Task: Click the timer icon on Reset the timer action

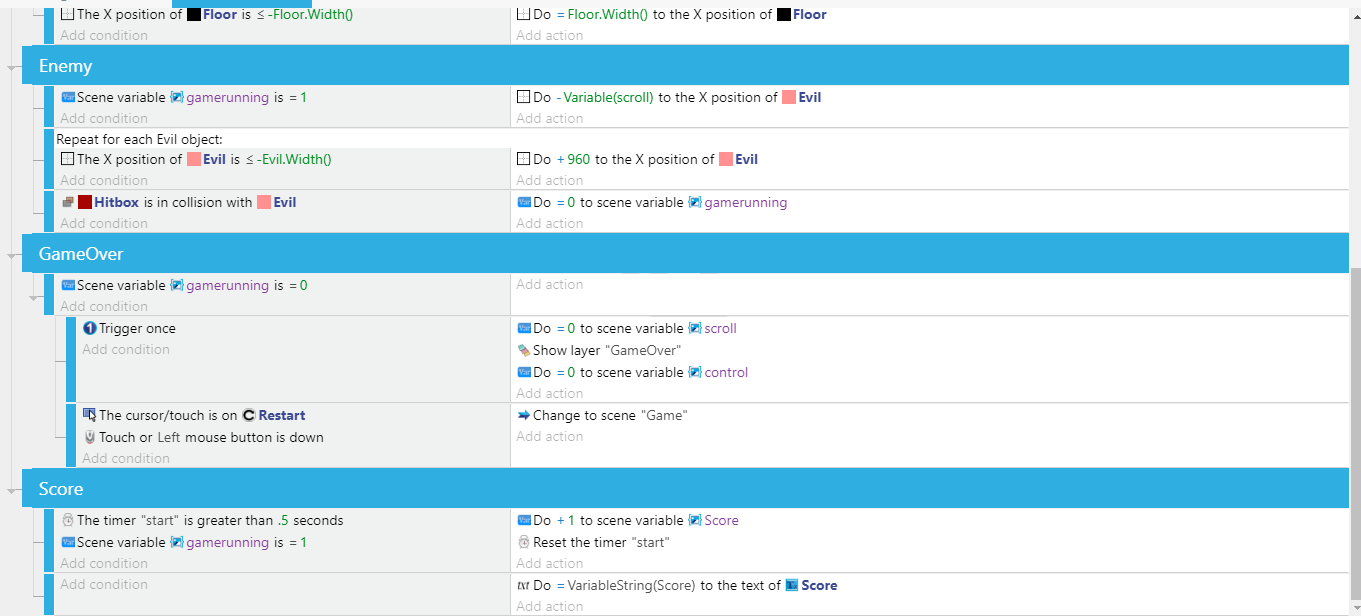Action: (x=523, y=541)
